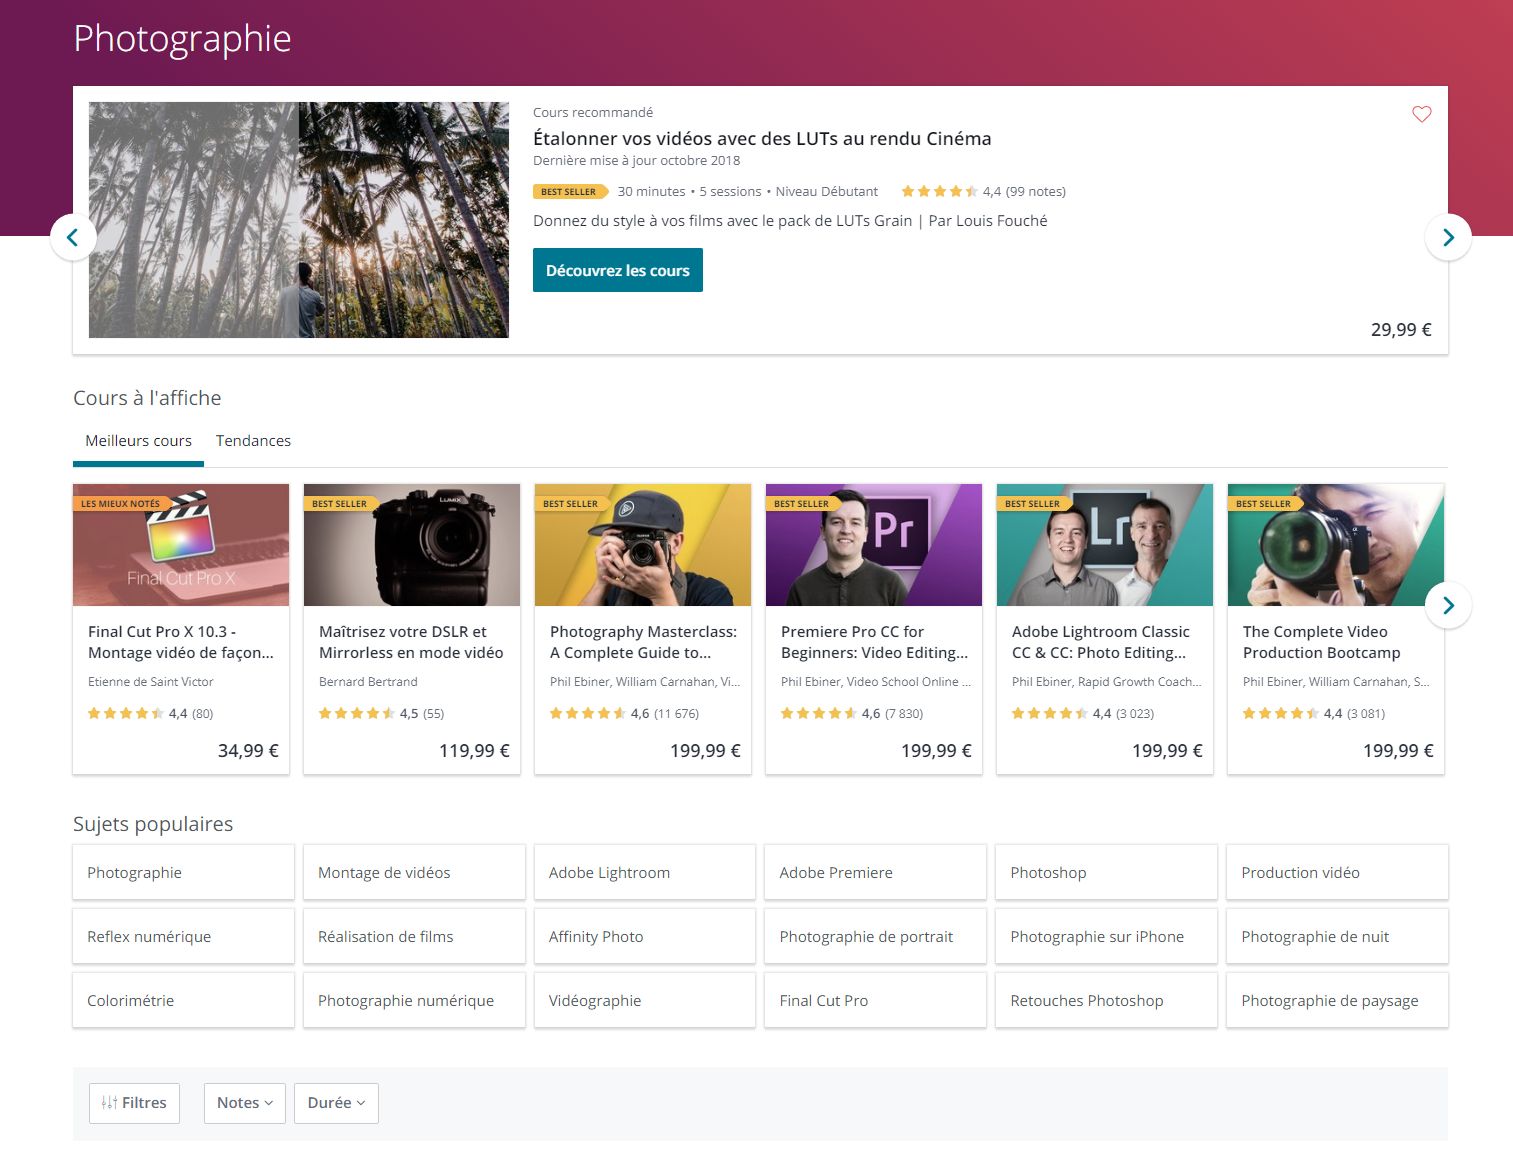The width and height of the screenshot is (1513, 1155).
Task: Select the Photographie sur iPhone topic
Action: pyautogui.click(x=1106, y=936)
